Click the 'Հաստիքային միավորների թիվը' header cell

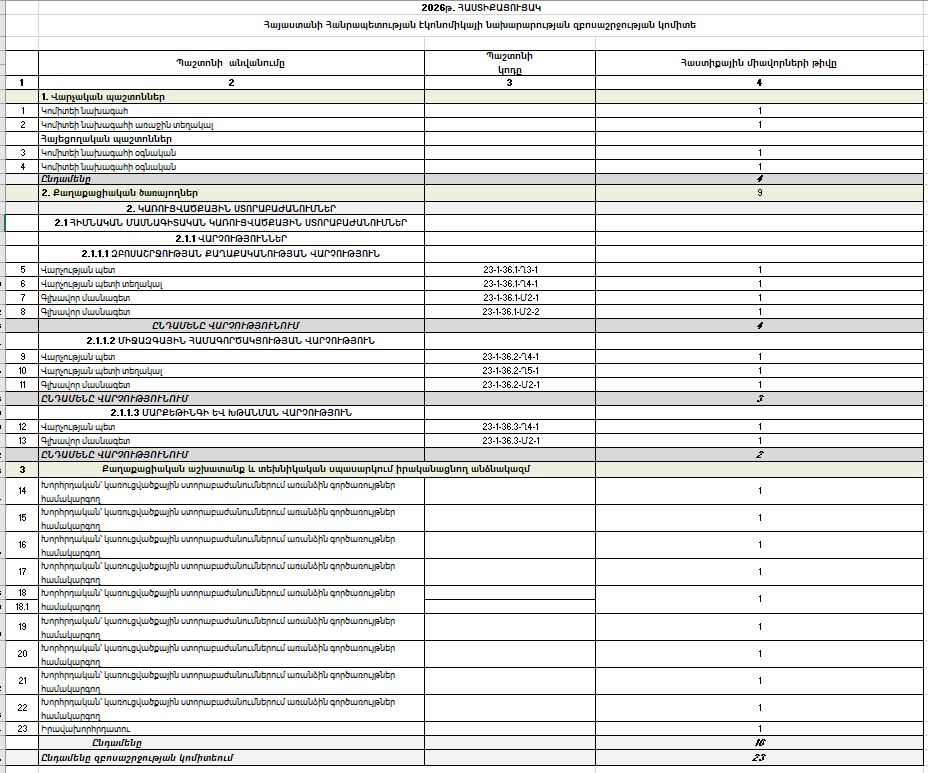(758, 62)
